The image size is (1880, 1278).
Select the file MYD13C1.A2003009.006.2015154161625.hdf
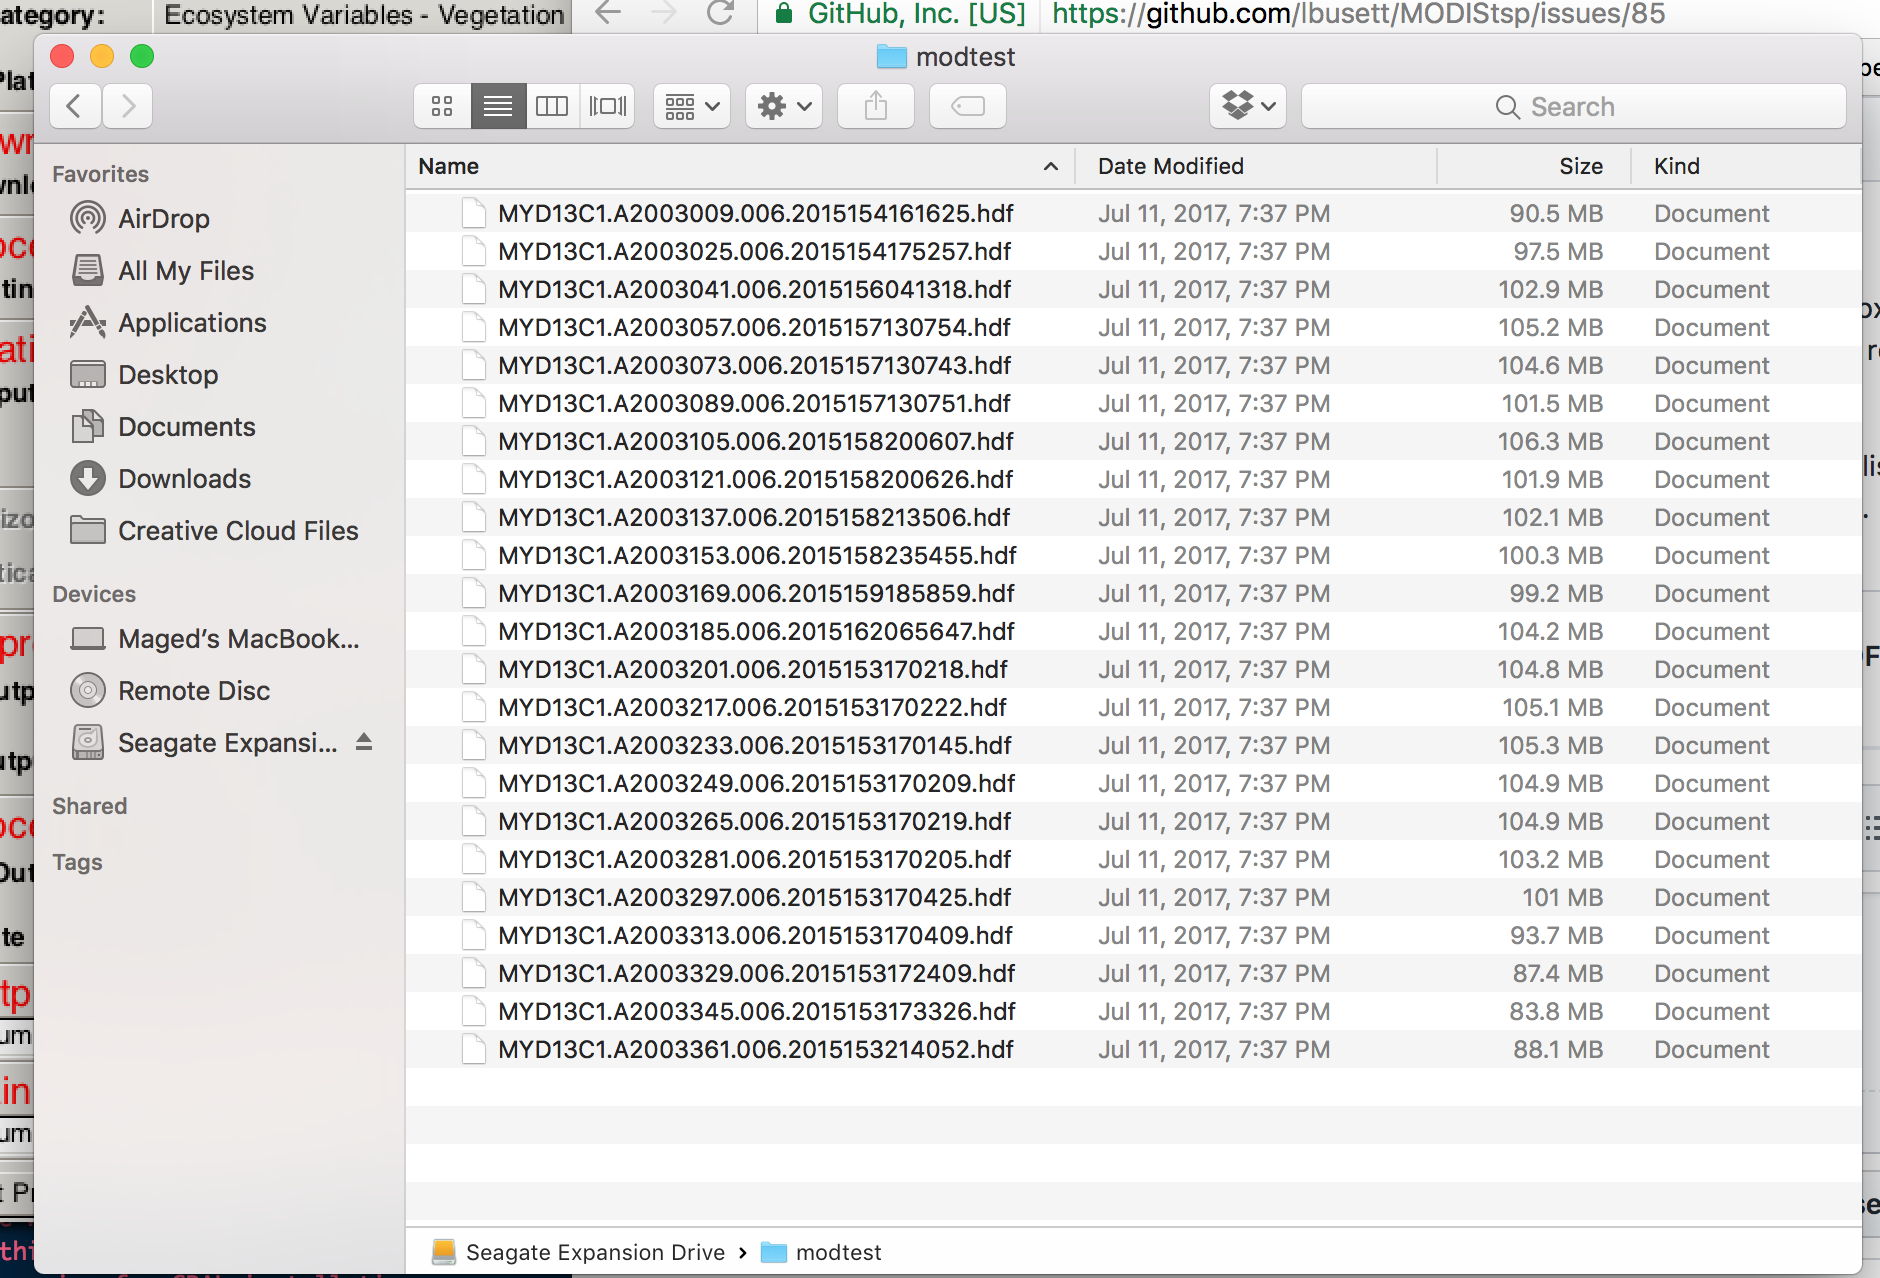pos(756,213)
